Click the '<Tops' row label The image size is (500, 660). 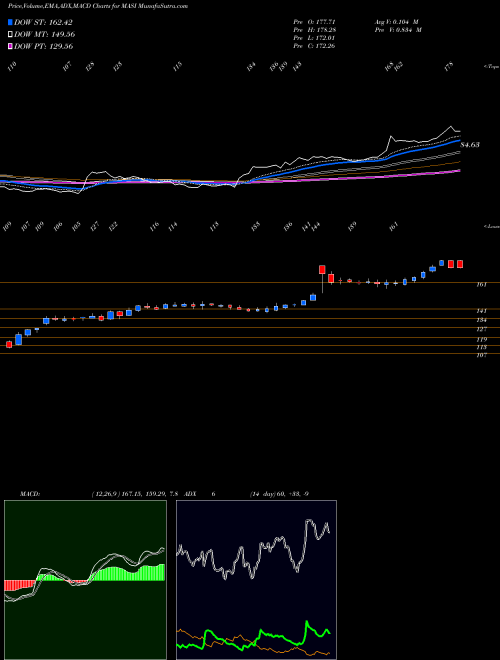(491, 67)
